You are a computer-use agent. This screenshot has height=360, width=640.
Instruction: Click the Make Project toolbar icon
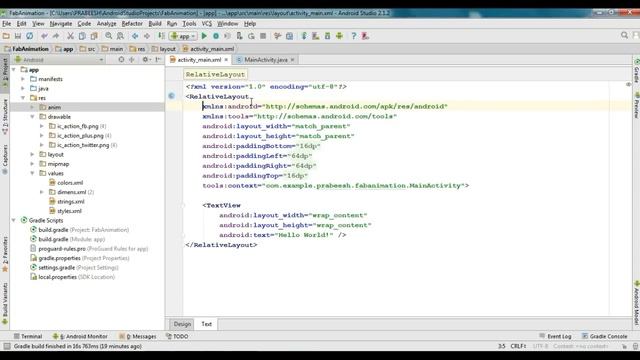161,36
